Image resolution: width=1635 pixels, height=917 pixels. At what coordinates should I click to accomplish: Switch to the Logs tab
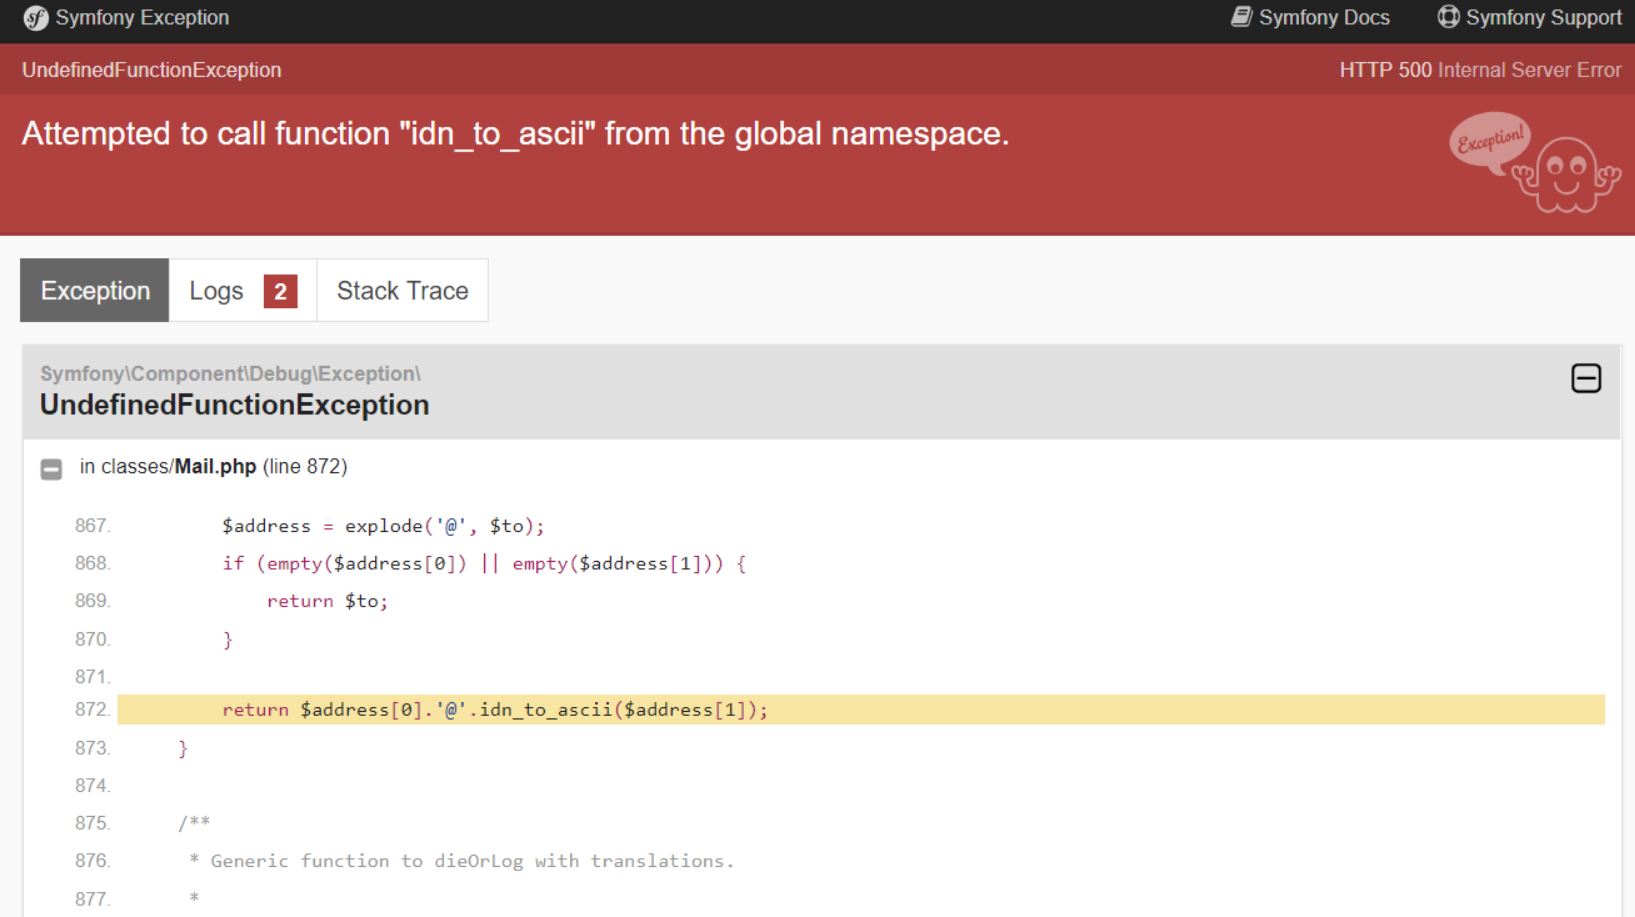(x=216, y=291)
